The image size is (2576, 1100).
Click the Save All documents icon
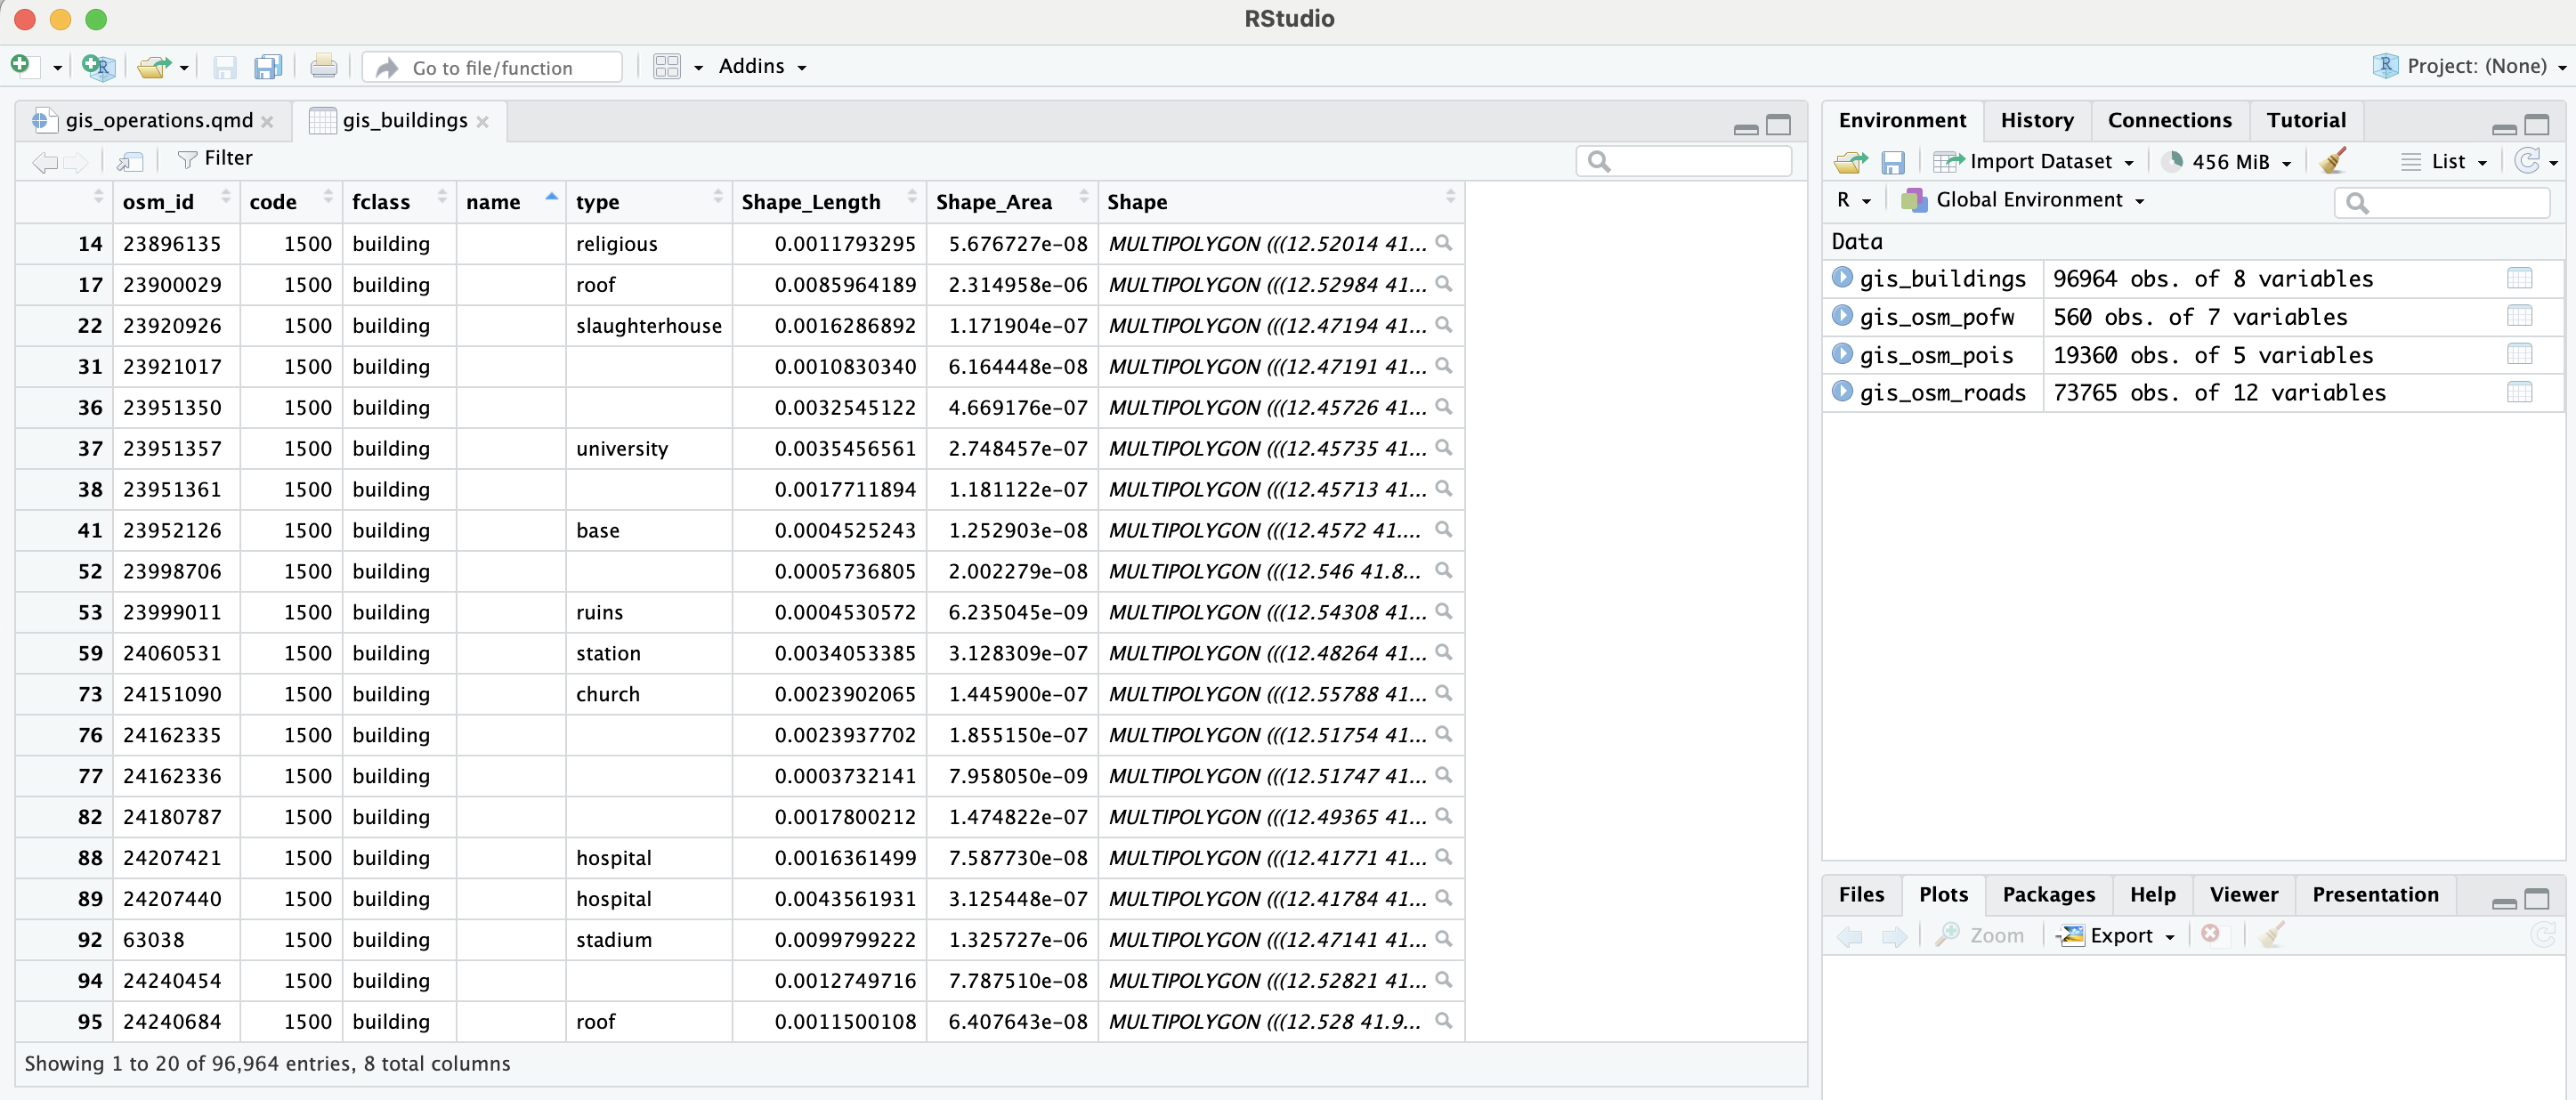(268, 67)
